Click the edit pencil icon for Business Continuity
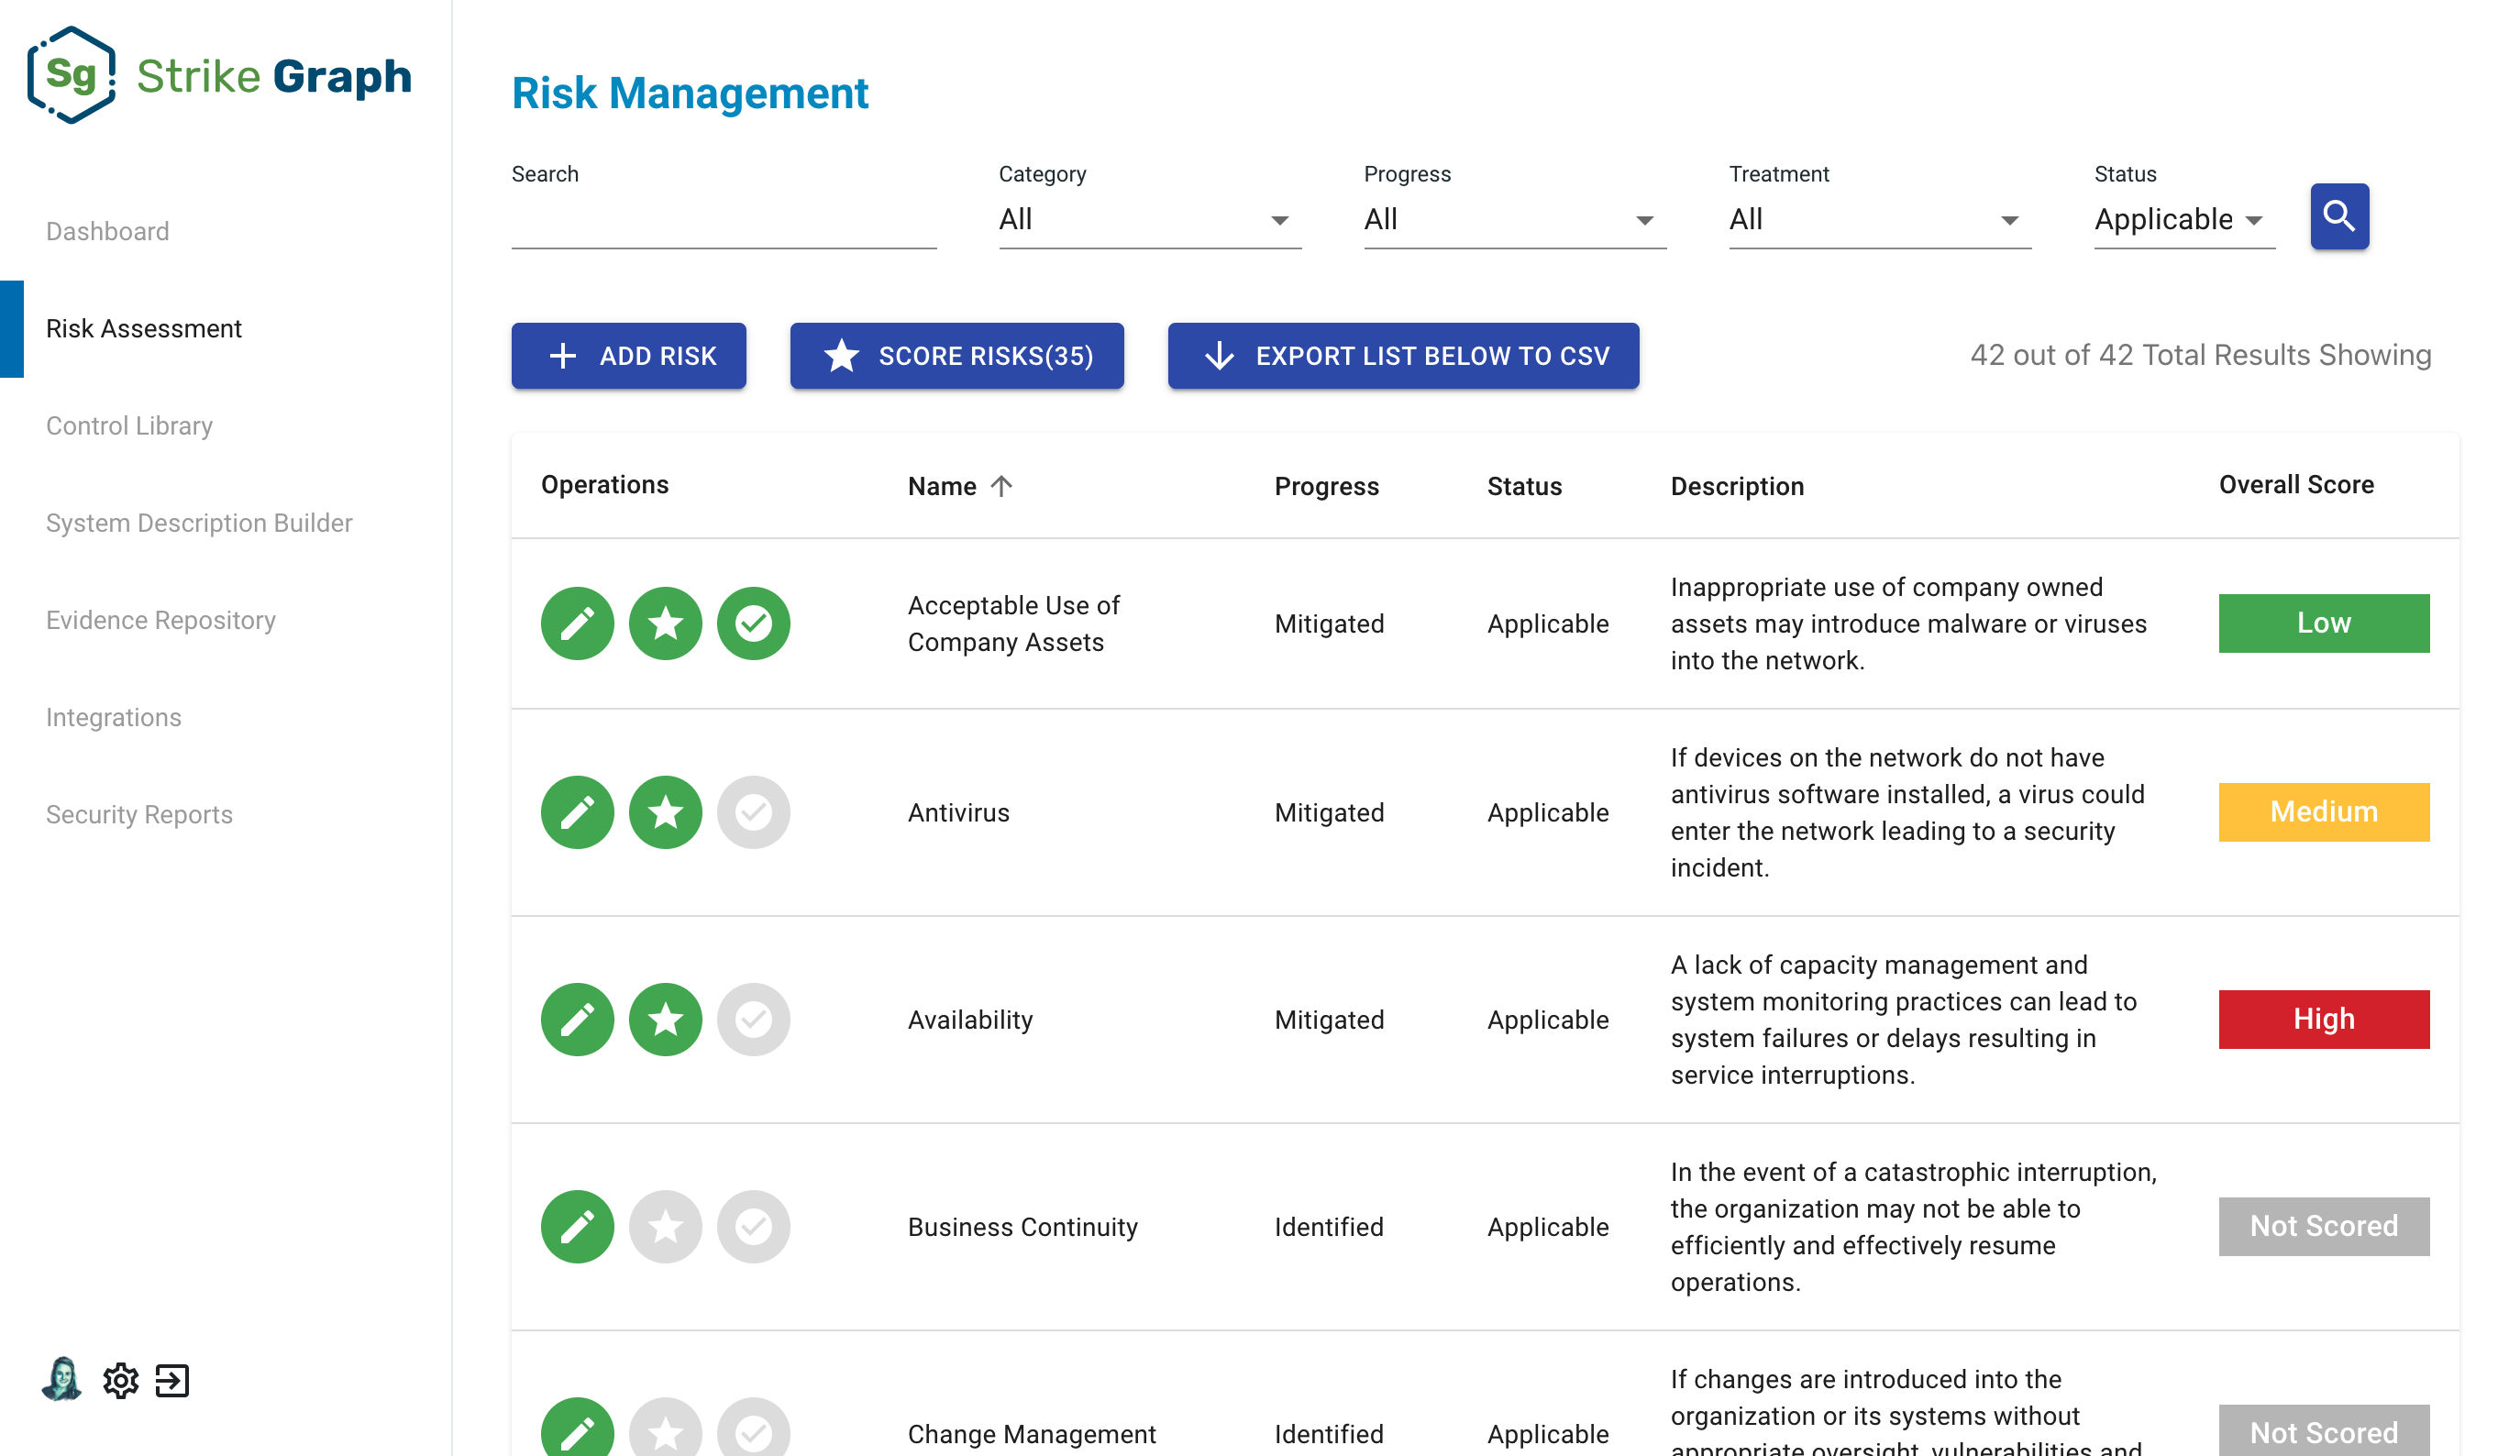The height and width of the screenshot is (1456, 2520). [x=577, y=1226]
